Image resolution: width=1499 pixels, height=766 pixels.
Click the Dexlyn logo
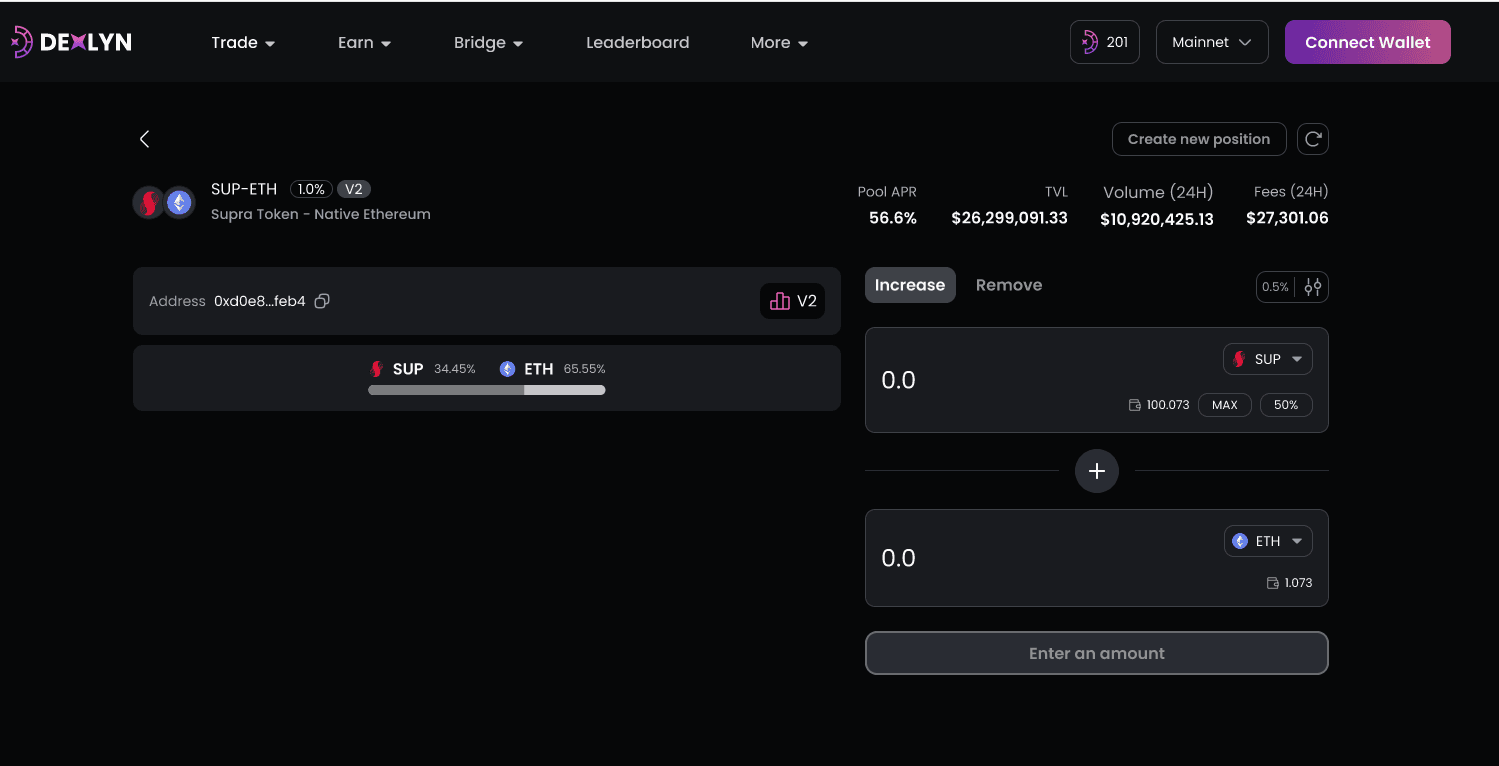click(x=71, y=42)
